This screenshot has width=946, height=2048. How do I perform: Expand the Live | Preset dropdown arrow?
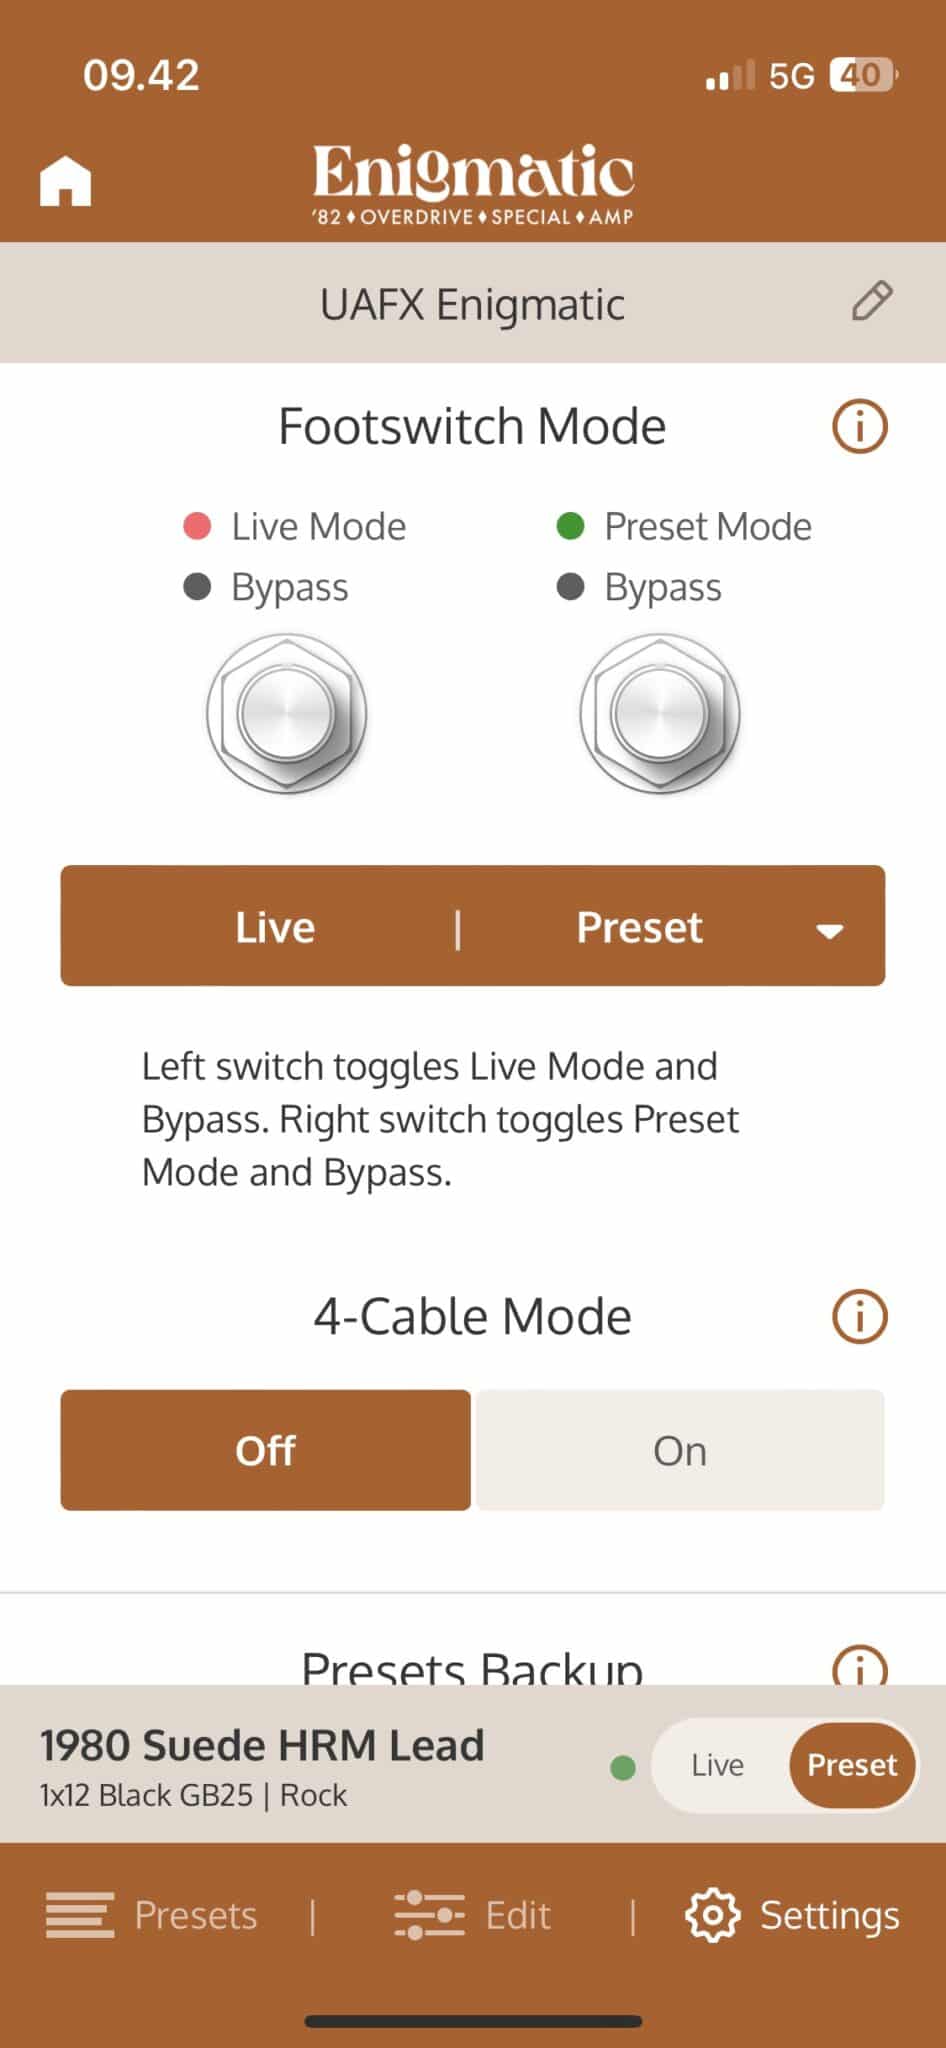(829, 931)
